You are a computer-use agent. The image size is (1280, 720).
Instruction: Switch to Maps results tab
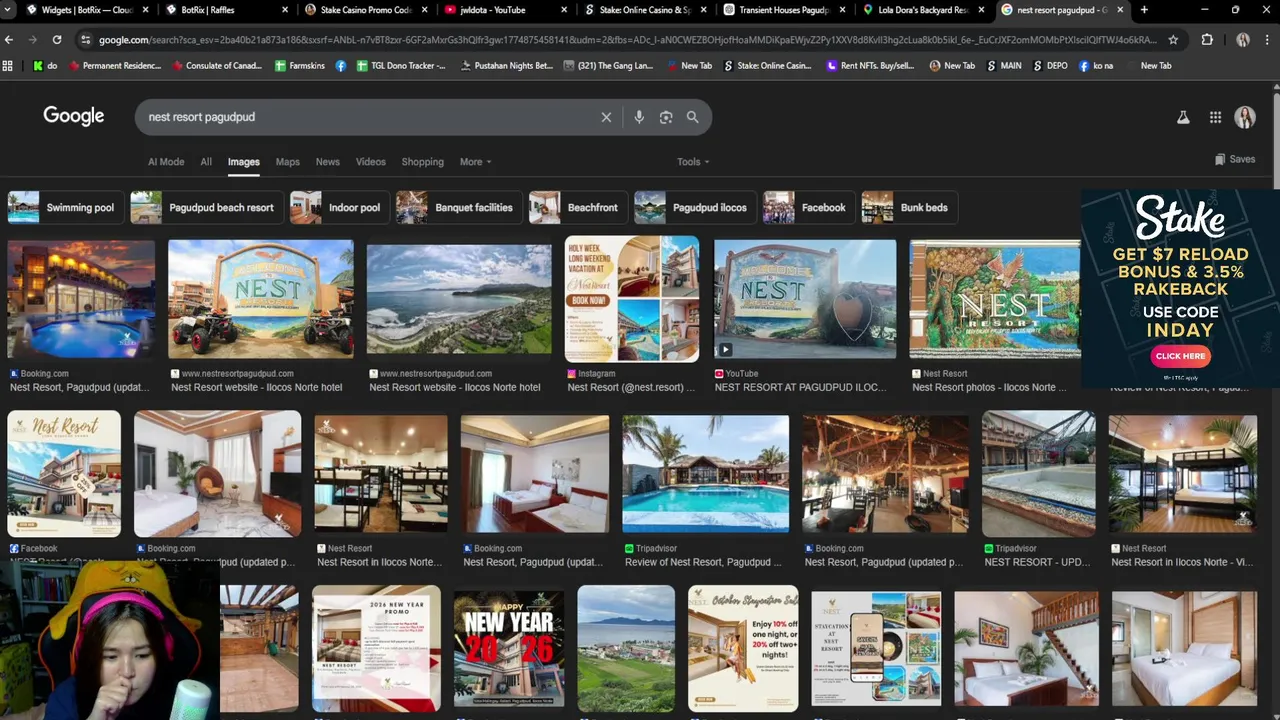point(288,162)
